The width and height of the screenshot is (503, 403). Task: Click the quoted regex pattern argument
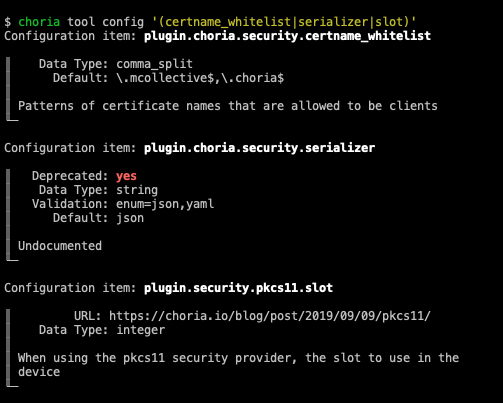coord(284,22)
